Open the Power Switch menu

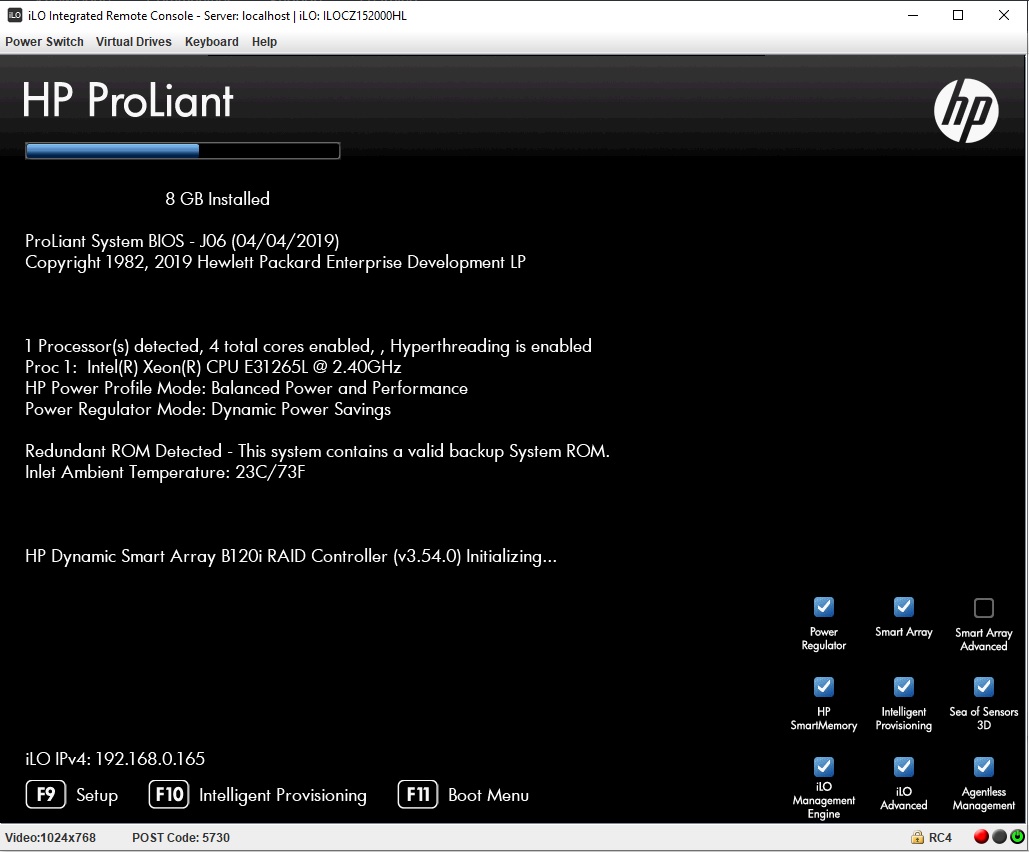point(44,42)
